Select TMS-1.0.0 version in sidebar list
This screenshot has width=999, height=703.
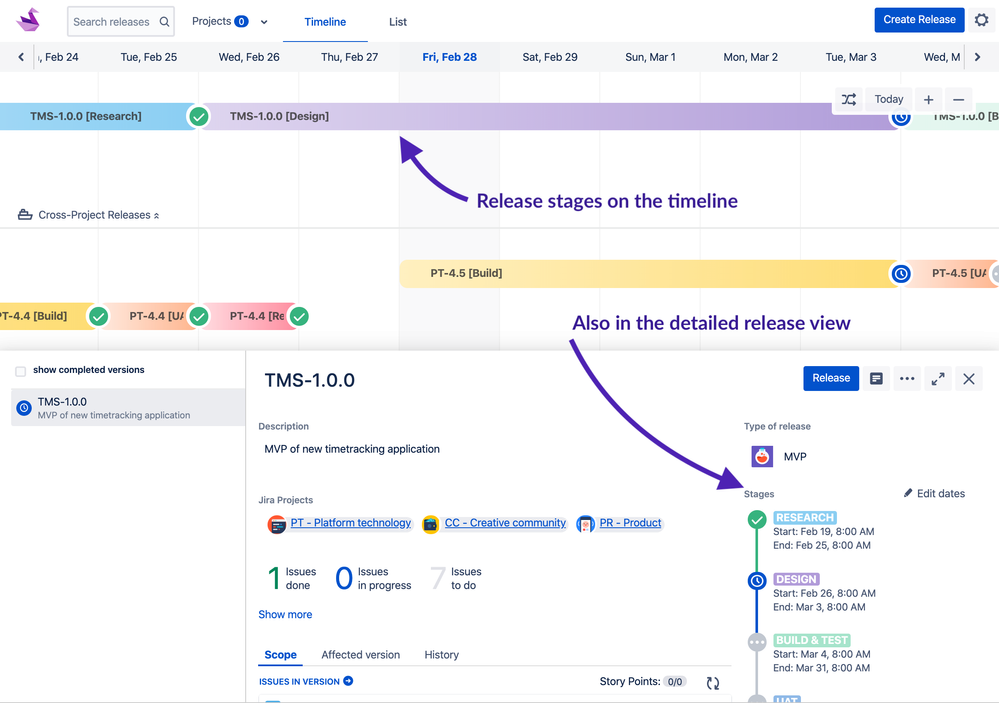(x=128, y=408)
